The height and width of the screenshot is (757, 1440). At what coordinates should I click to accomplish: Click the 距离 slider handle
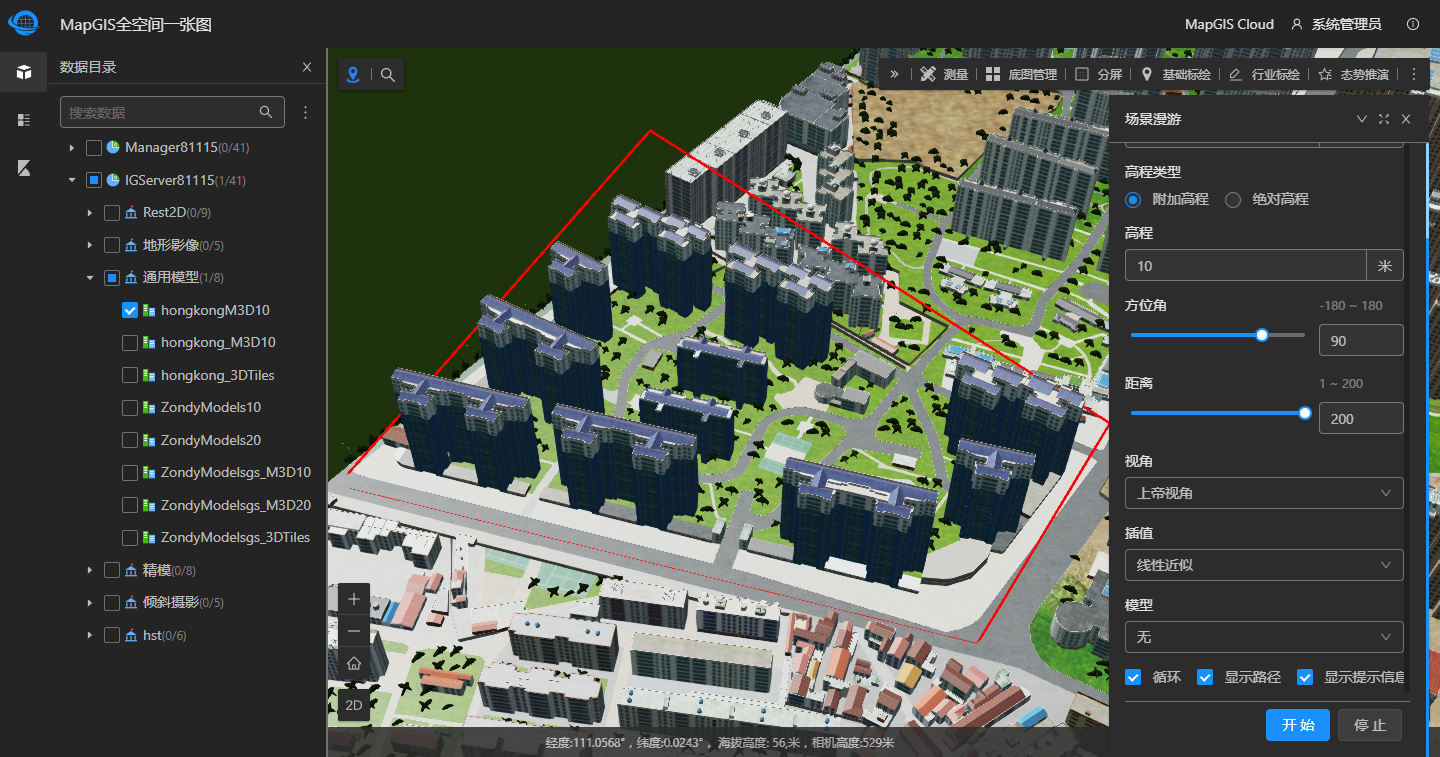point(1305,412)
